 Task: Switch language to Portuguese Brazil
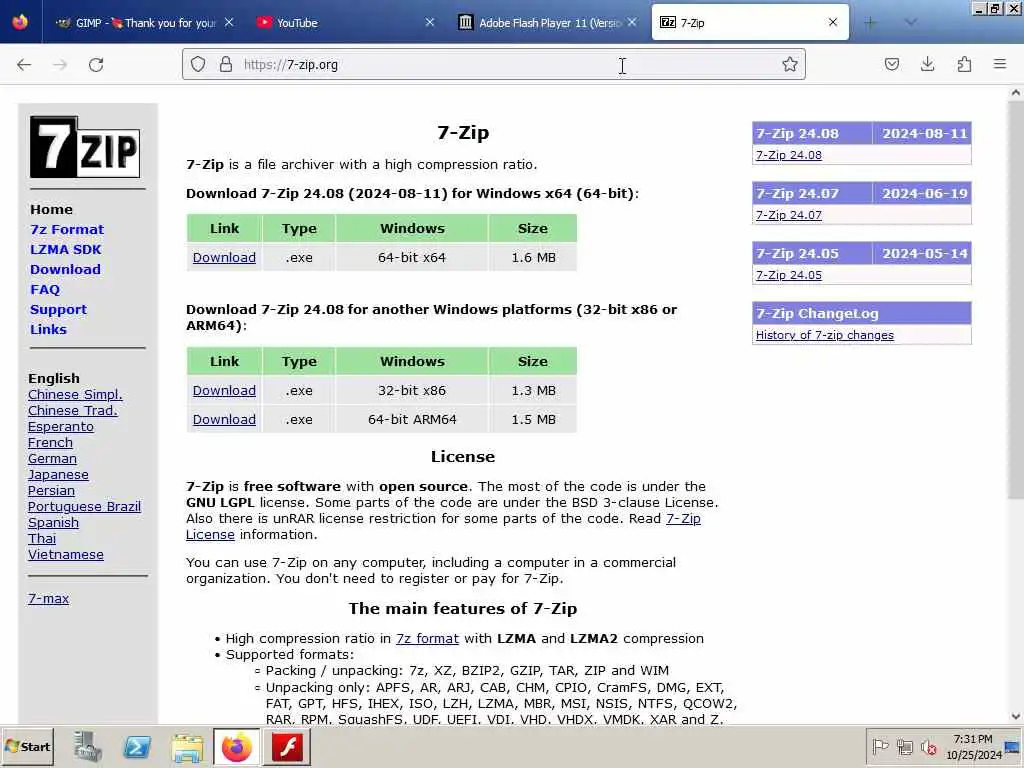[x=84, y=506]
